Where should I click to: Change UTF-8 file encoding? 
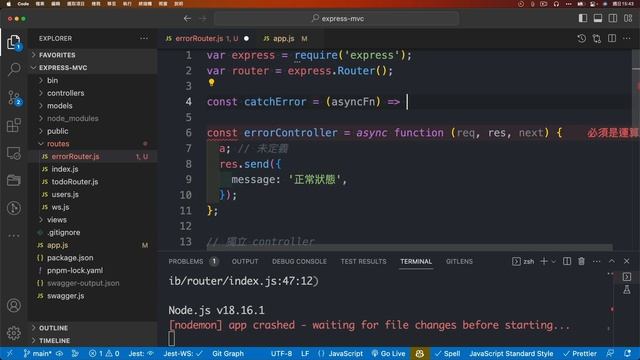(281, 353)
